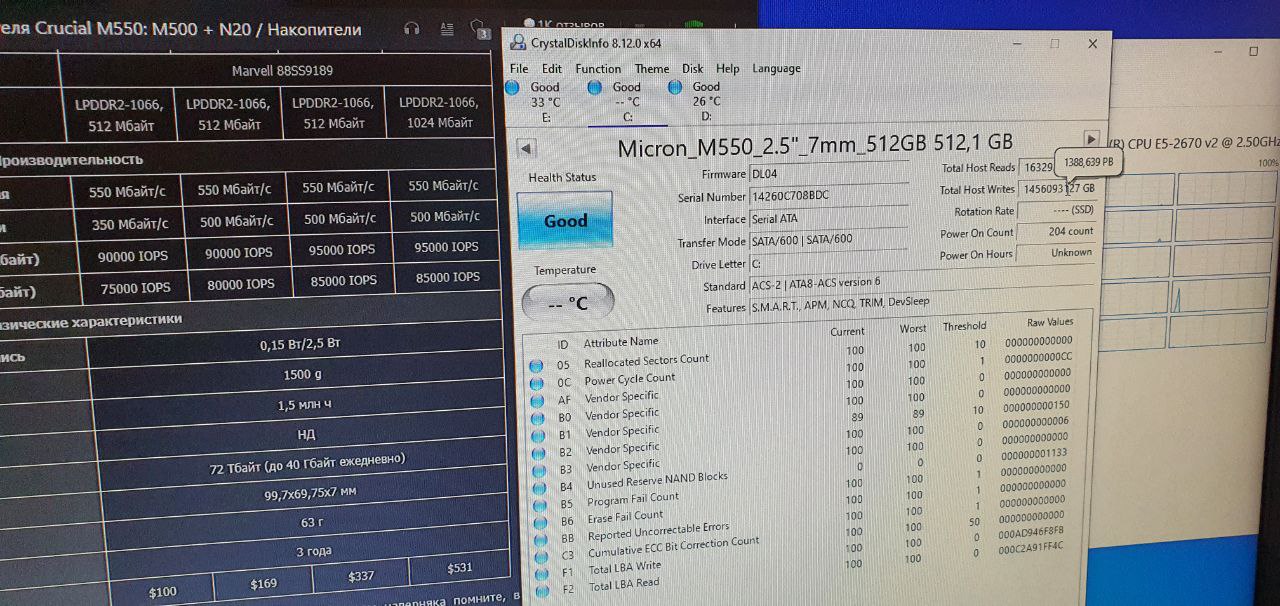Click status icon for Unused Reserve NAND Blocks
1280x606 pixels.
pos(539,488)
